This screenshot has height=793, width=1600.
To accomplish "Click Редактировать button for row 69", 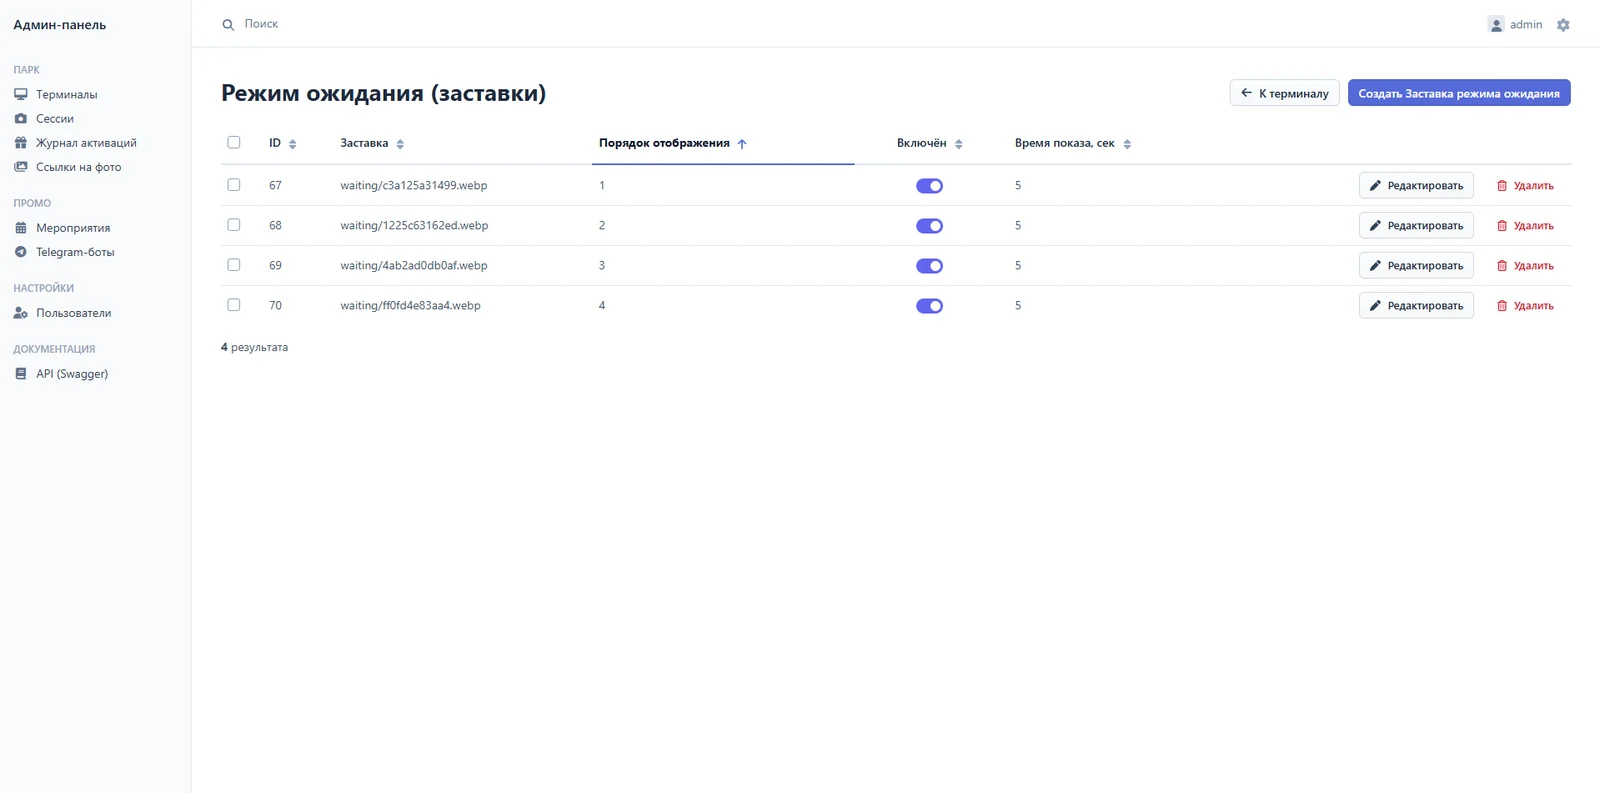I will coord(1416,266).
